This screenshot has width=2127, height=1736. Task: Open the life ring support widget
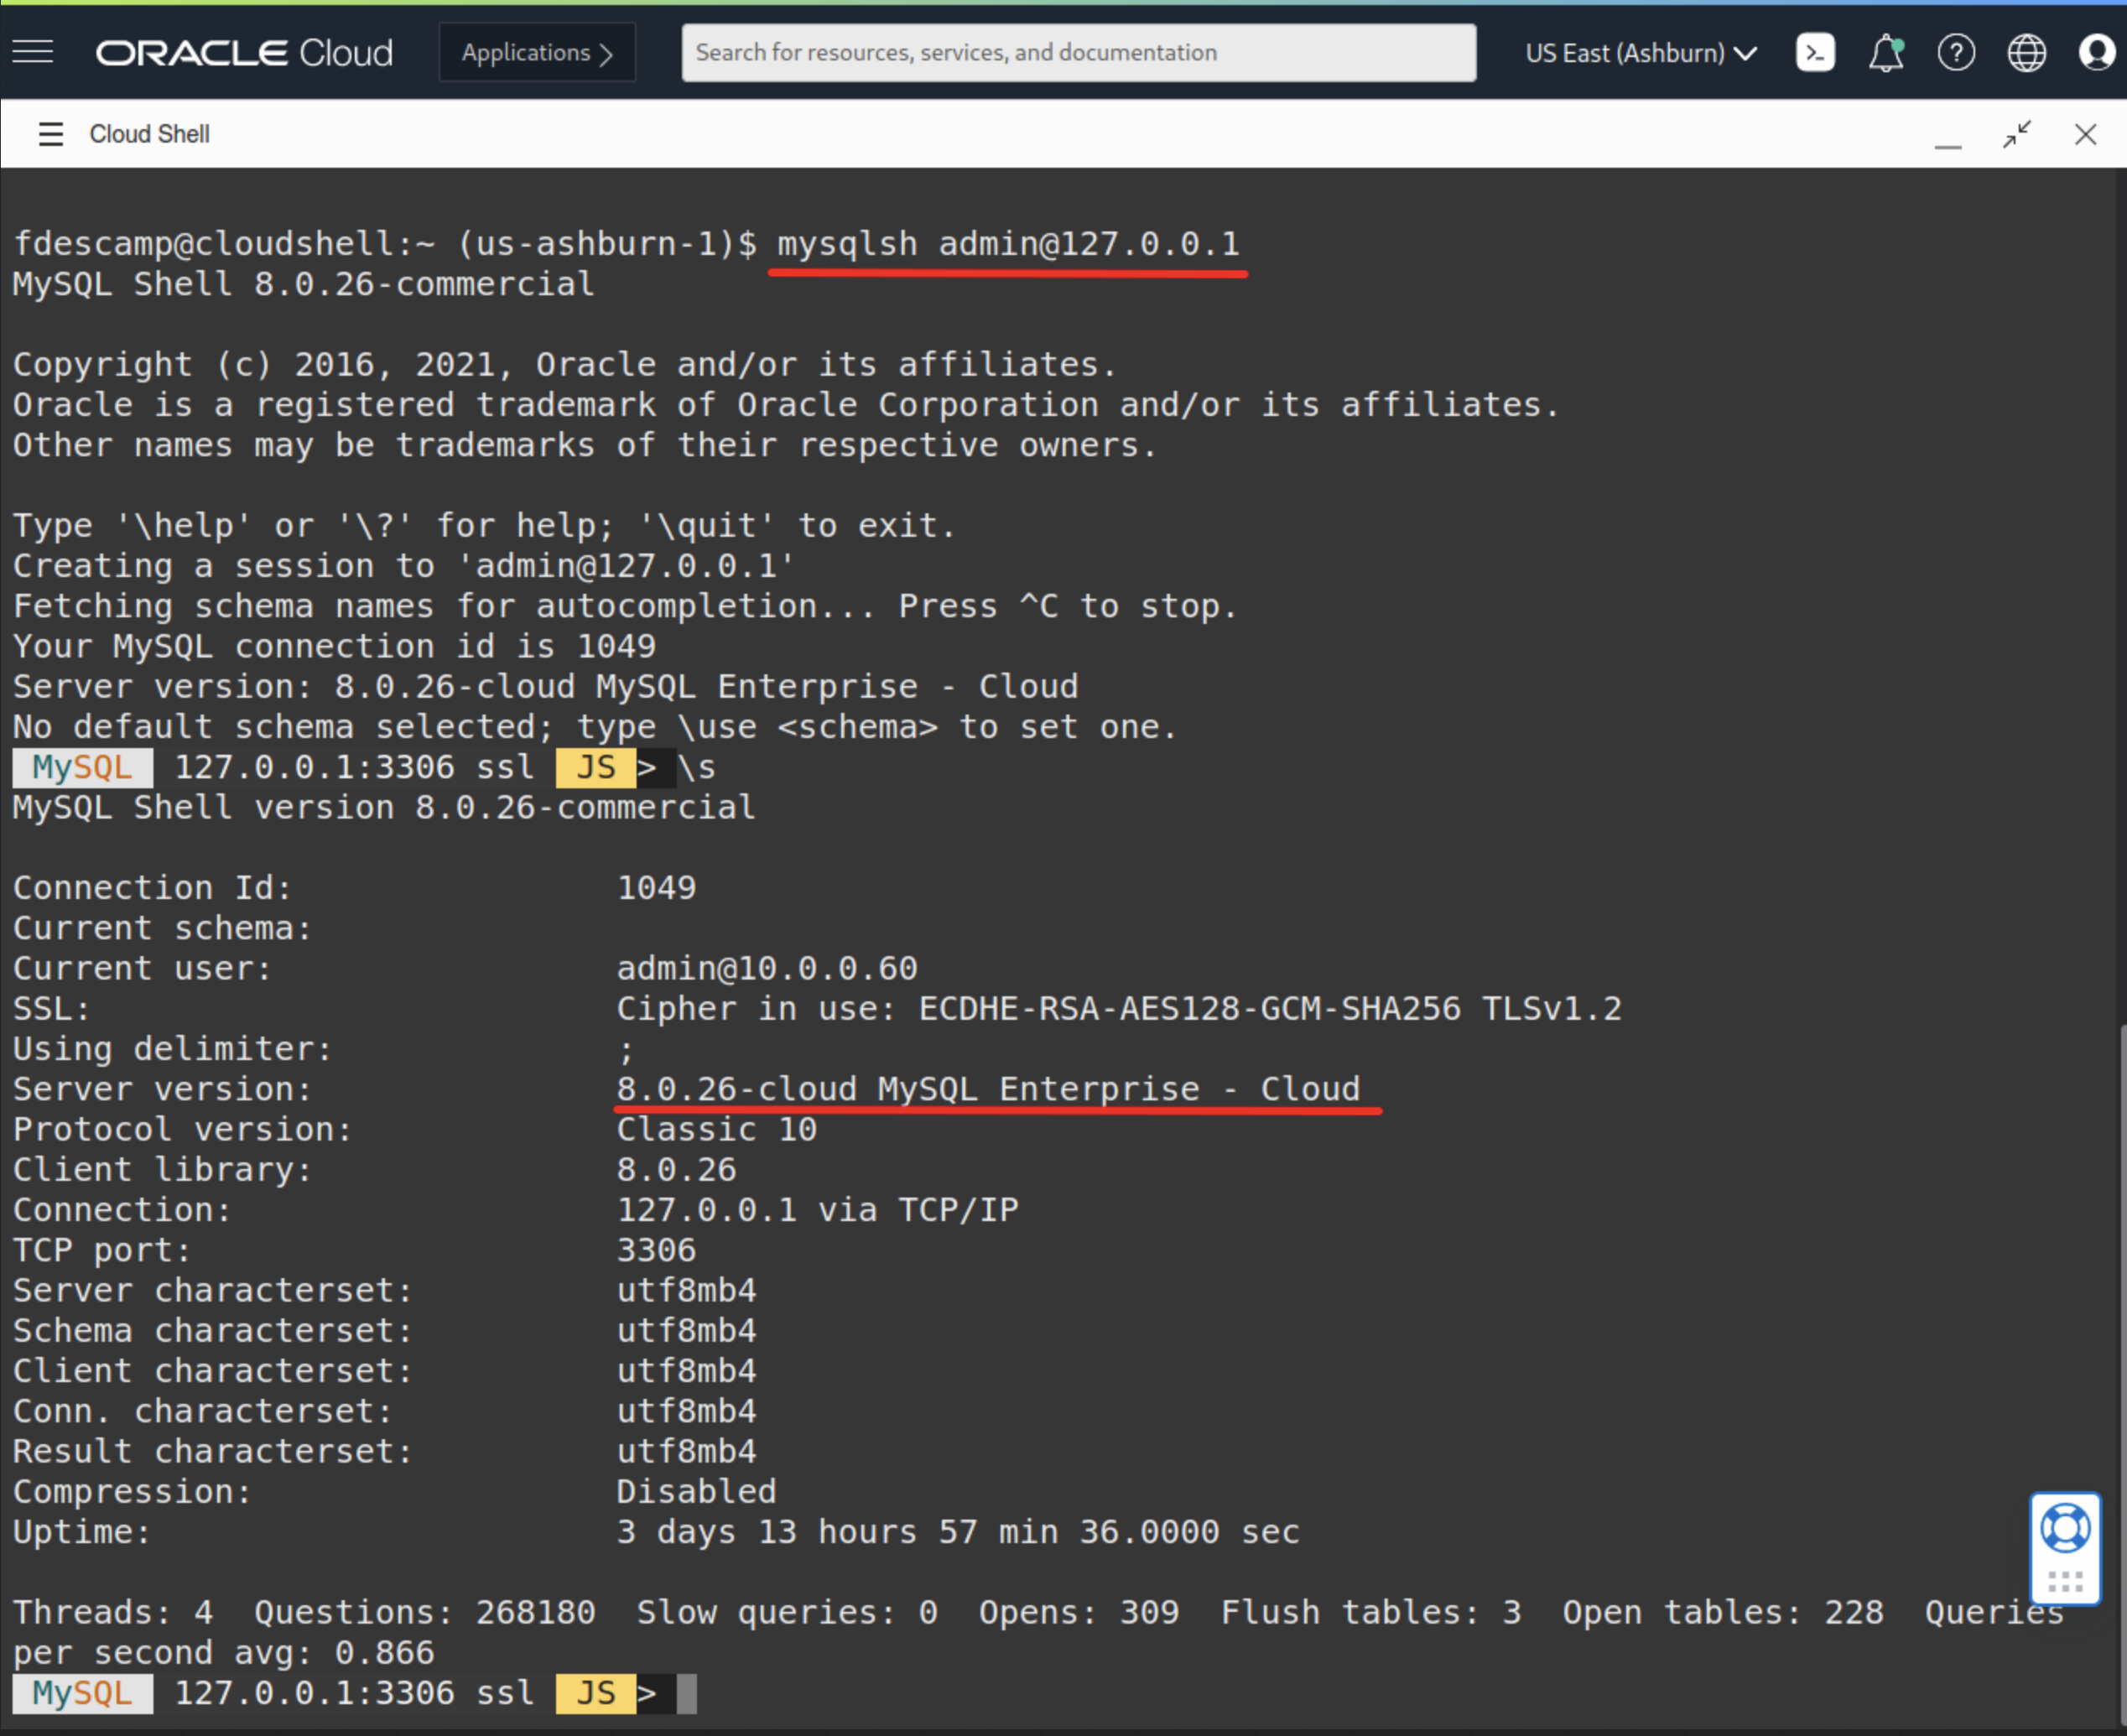(x=2065, y=1527)
